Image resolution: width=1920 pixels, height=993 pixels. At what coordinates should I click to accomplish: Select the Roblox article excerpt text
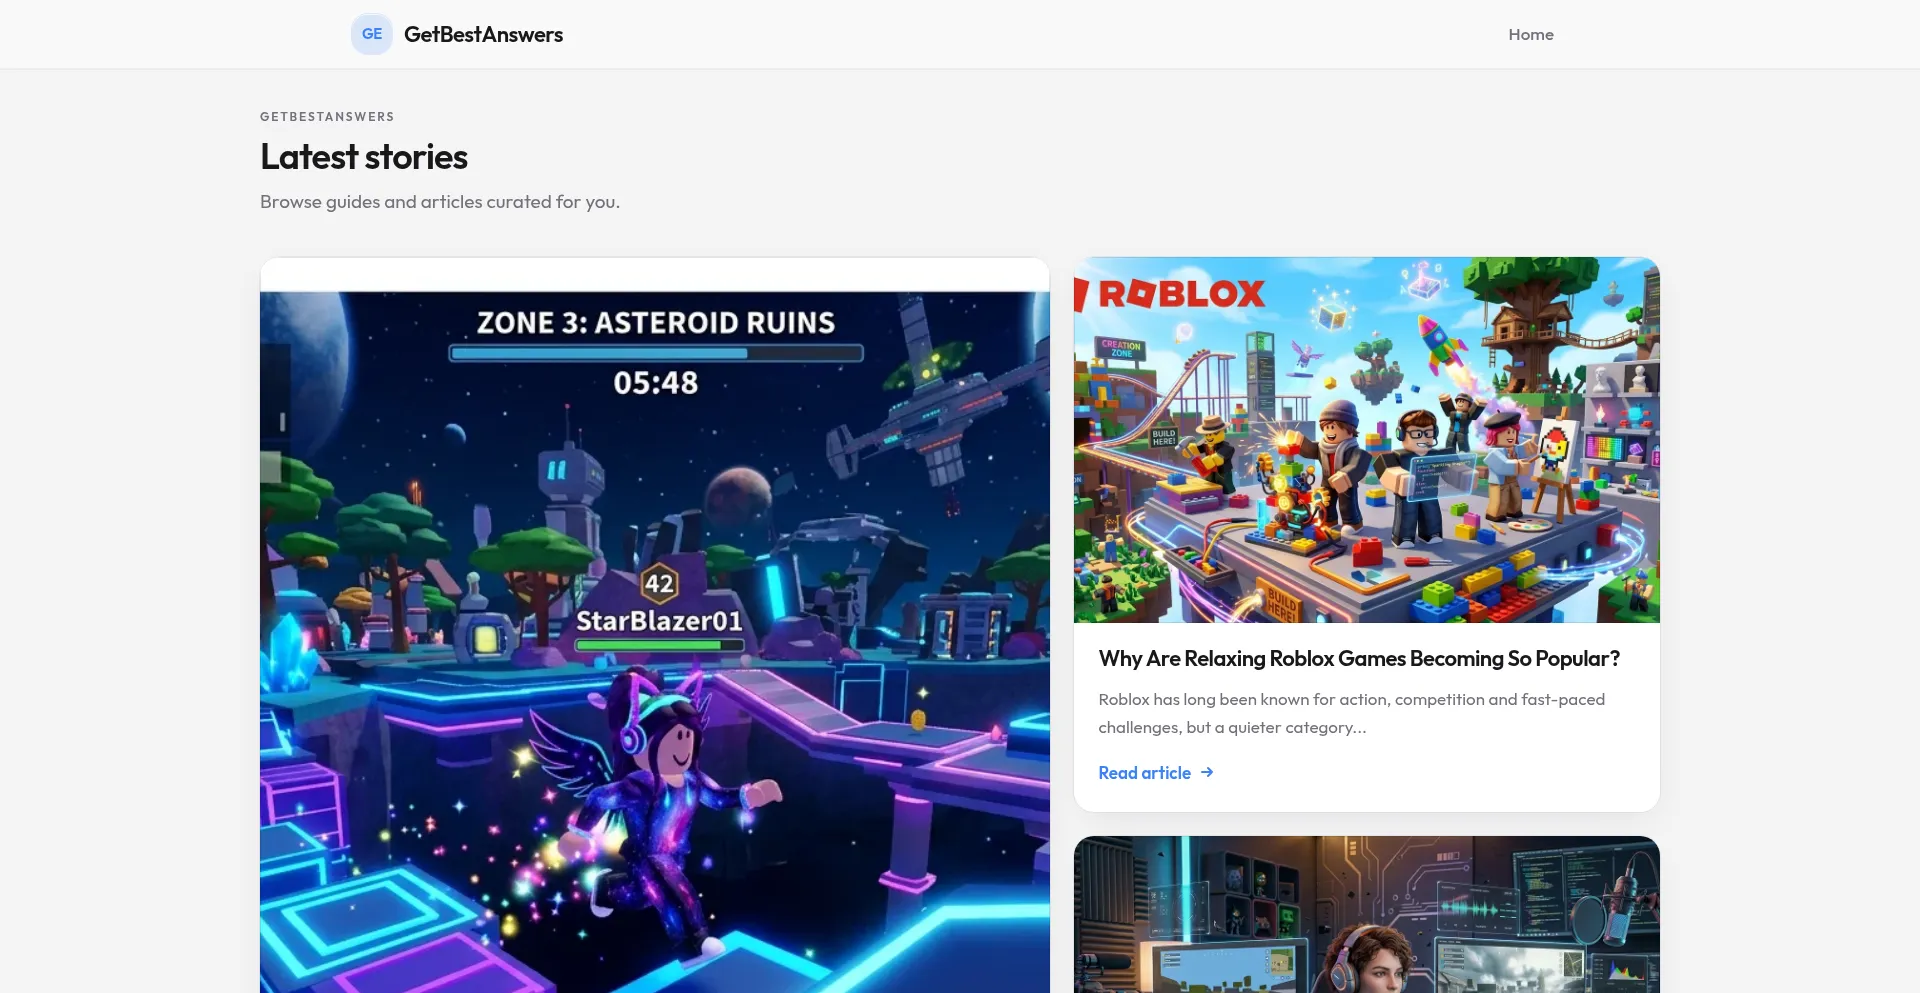point(1352,713)
